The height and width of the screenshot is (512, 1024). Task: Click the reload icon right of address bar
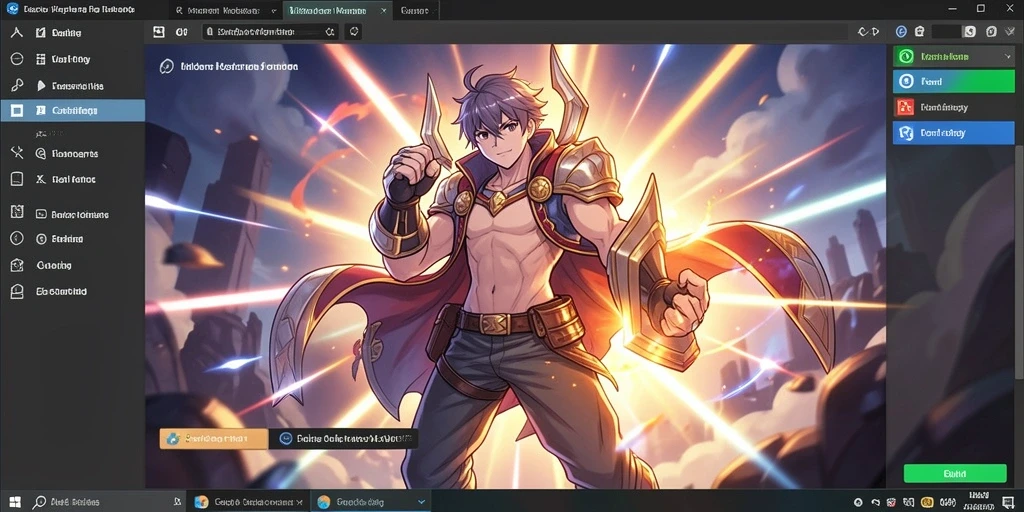pyautogui.click(x=353, y=31)
